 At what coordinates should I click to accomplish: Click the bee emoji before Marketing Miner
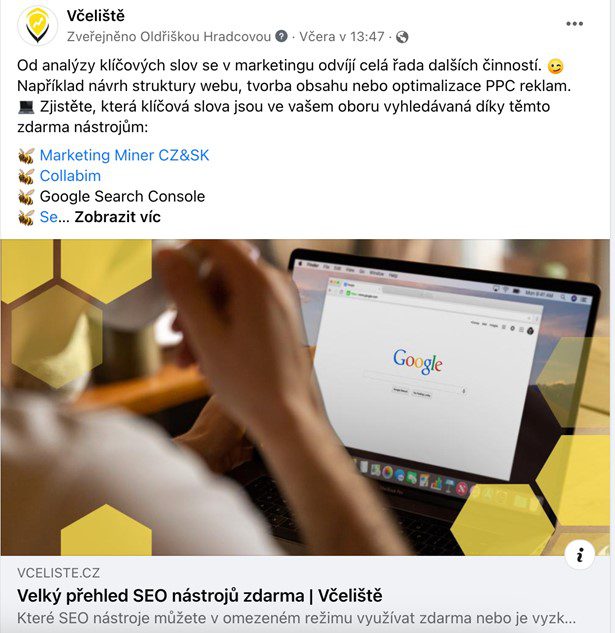[x=26, y=155]
